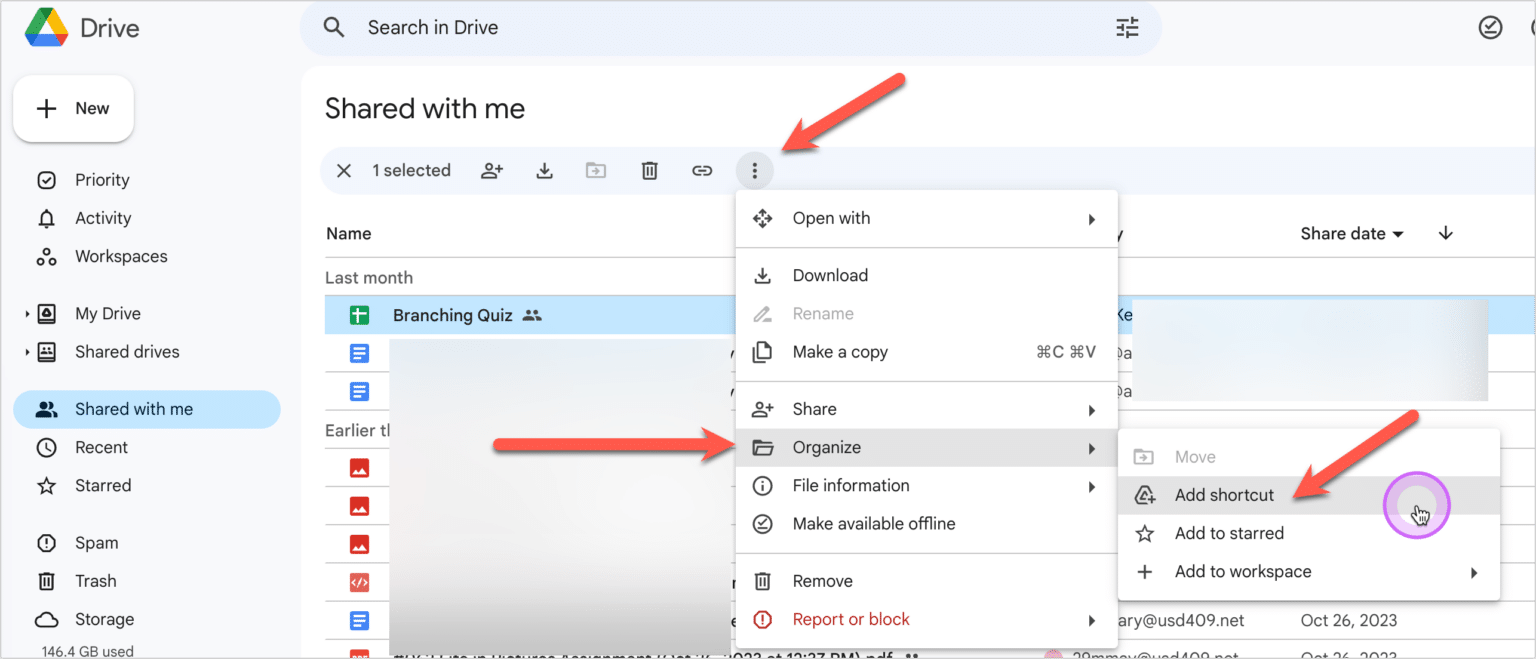The height and width of the screenshot is (659, 1536).
Task: Select Add shortcut in the submenu
Action: (1309, 495)
